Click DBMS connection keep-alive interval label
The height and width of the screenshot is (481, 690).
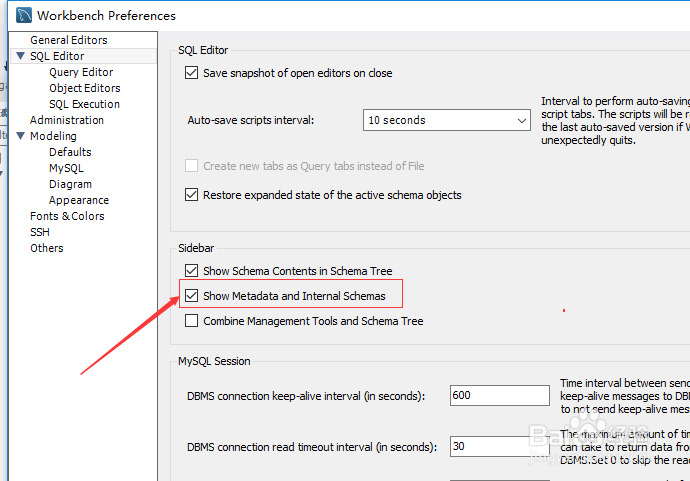306,396
